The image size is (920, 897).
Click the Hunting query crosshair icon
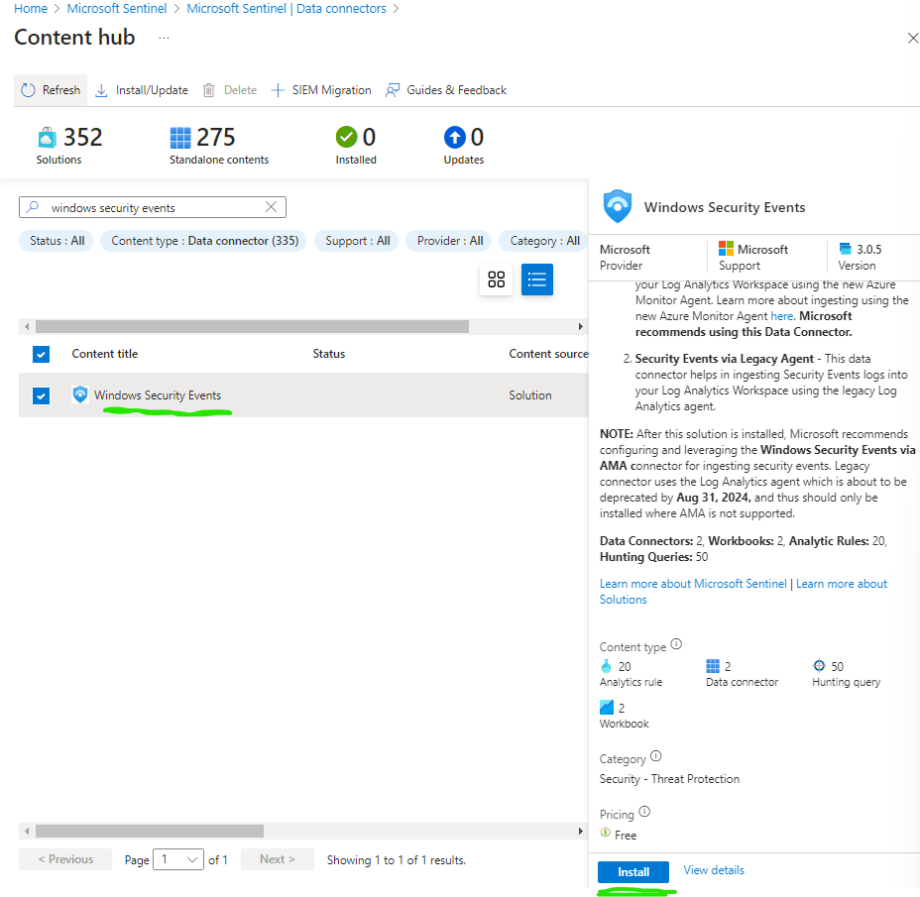point(819,665)
